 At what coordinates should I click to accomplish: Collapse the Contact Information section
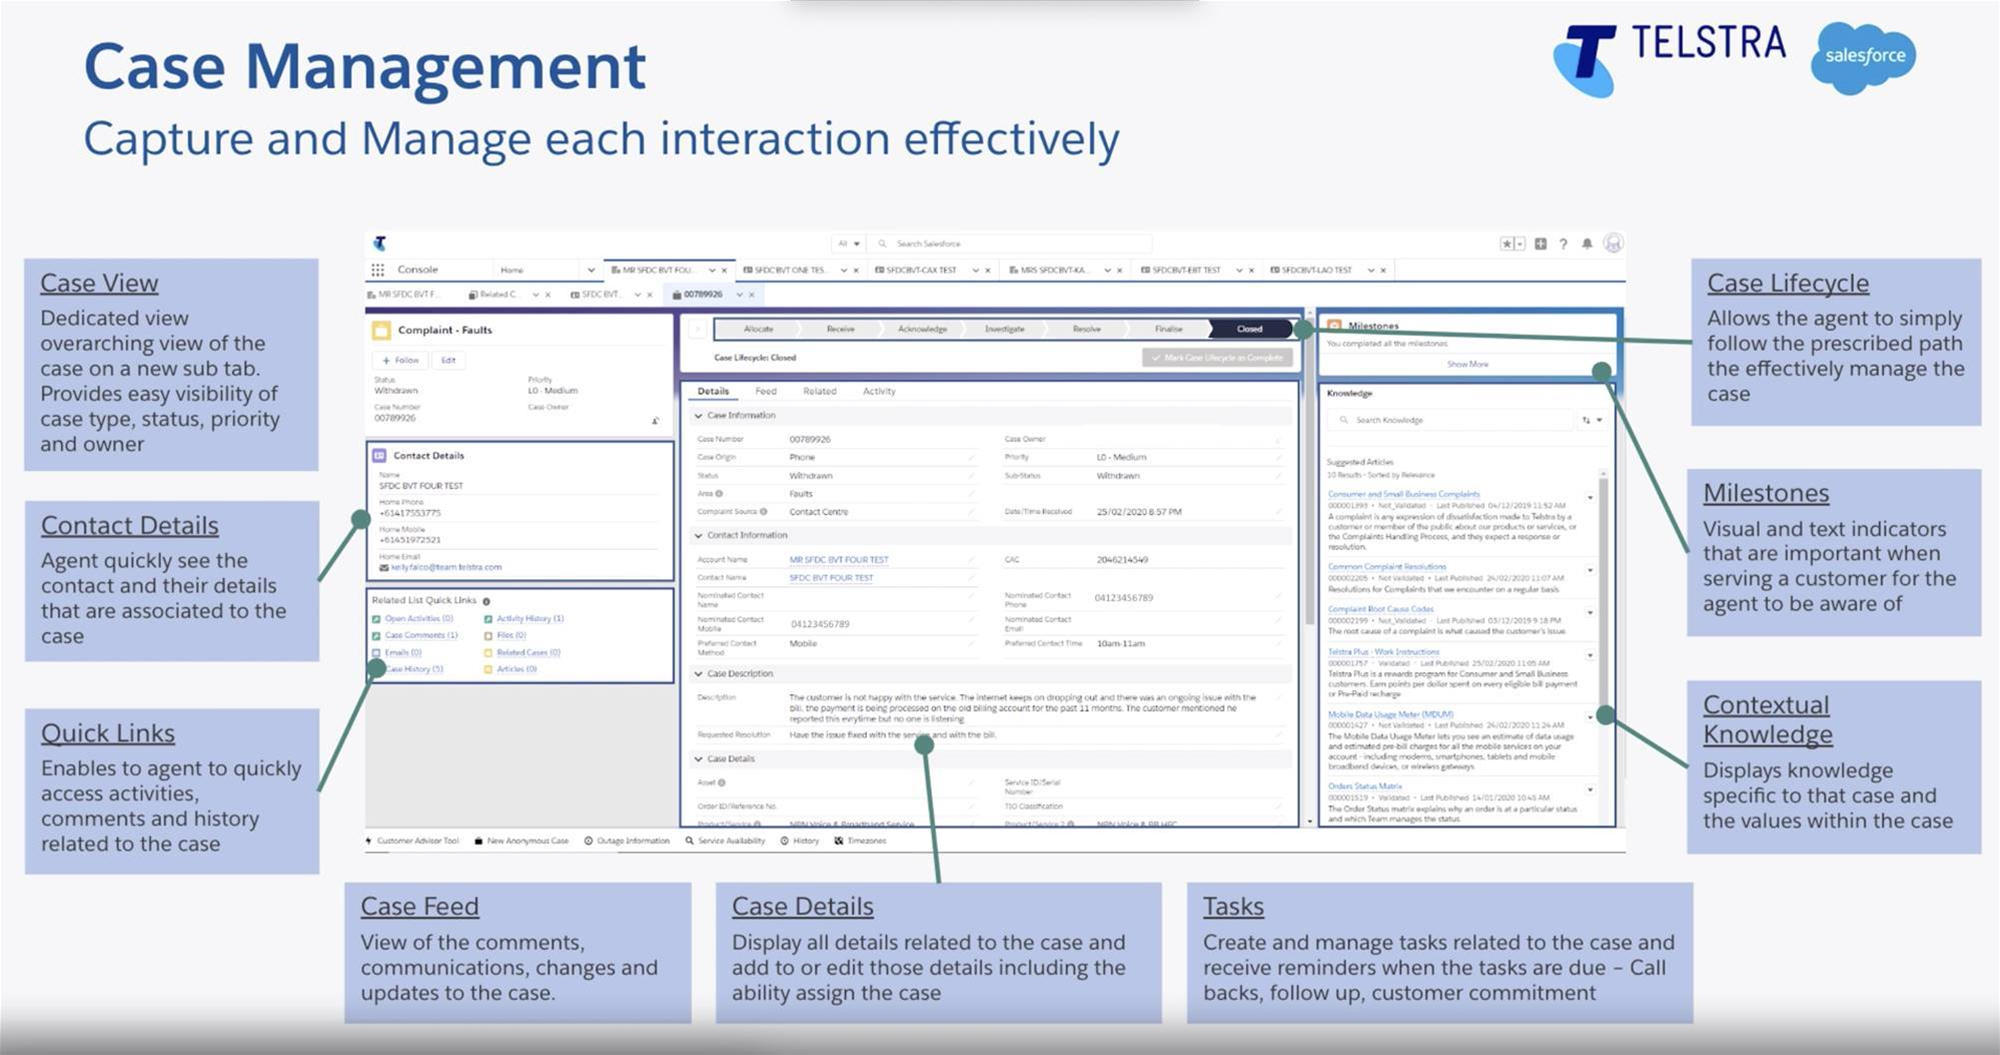click(x=698, y=535)
